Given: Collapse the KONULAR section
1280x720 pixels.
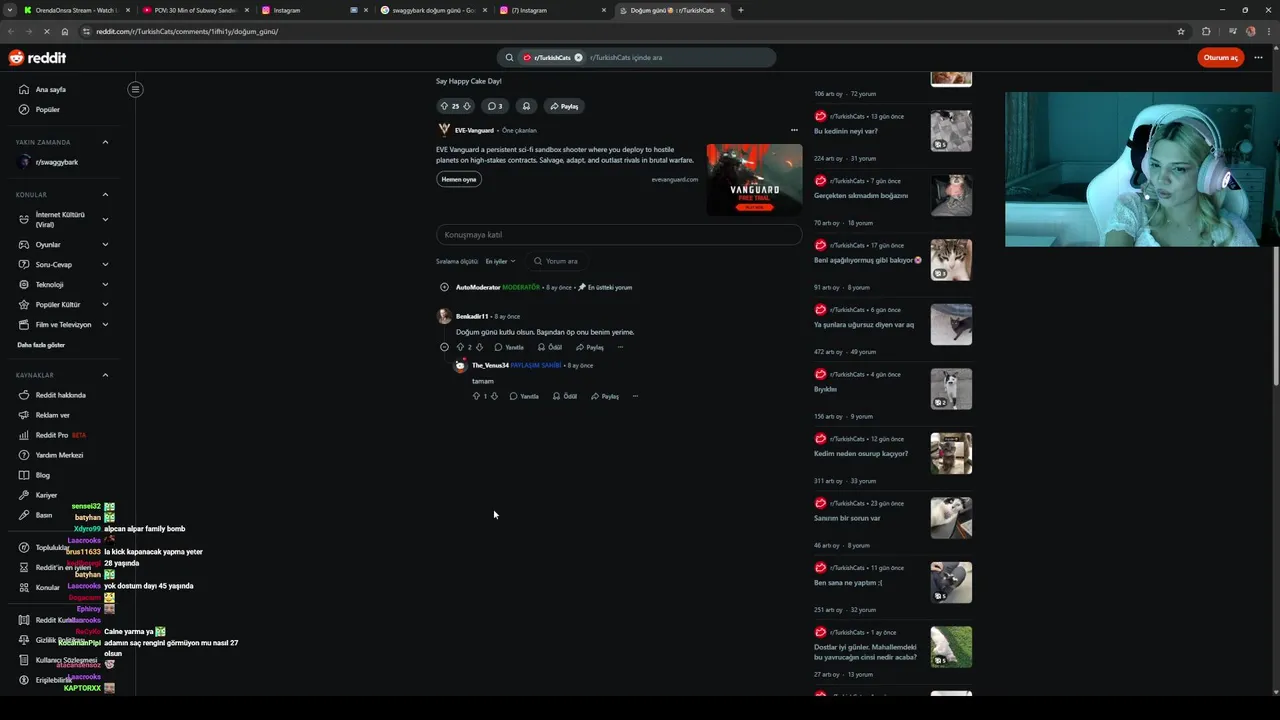Looking at the screenshot, I should pos(105,195).
